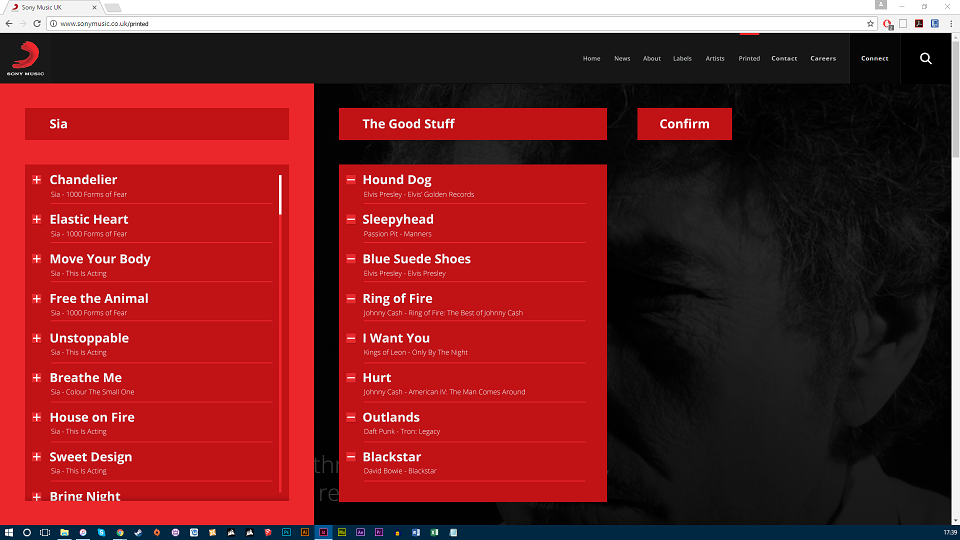Image resolution: width=960 pixels, height=540 pixels.
Task: Select the Sony Music UK tab
Action: point(54,7)
